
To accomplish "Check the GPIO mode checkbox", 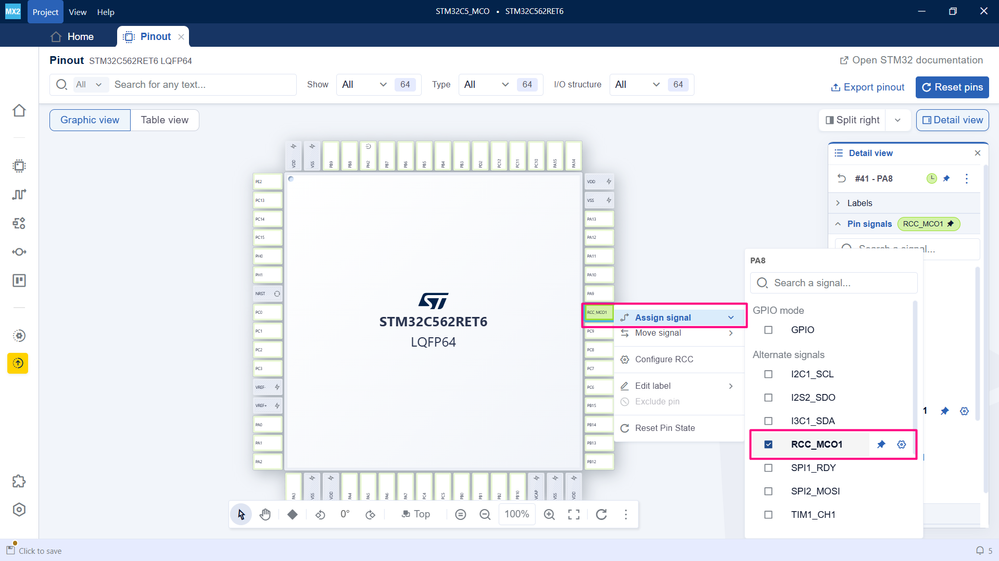I will (768, 330).
